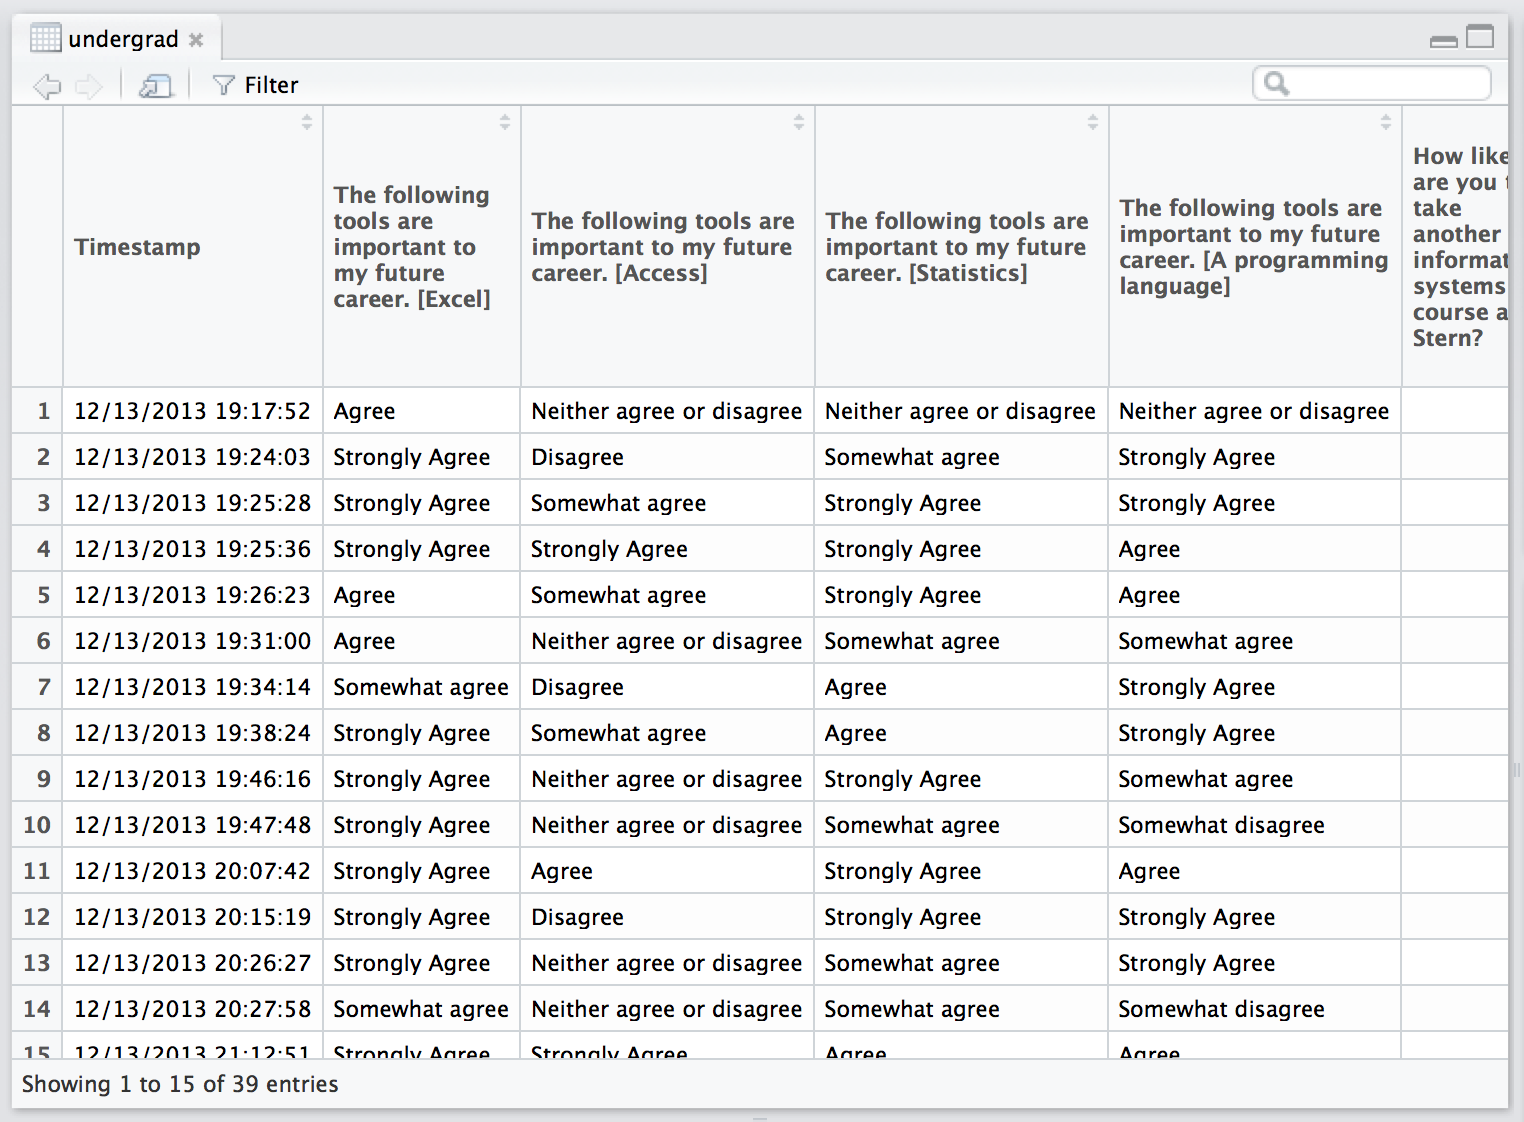Click timestamp 12/13/2013 19:46:16
This screenshot has width=1524, height=1122.
(192, 779)
